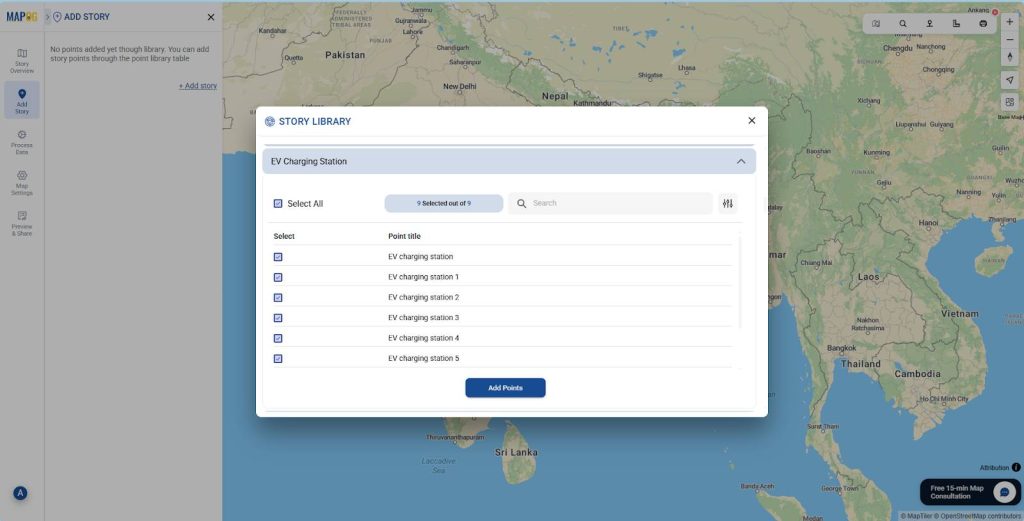Click the add marker pin icon
The image size is (1024, 521).
tap(930, 23)
